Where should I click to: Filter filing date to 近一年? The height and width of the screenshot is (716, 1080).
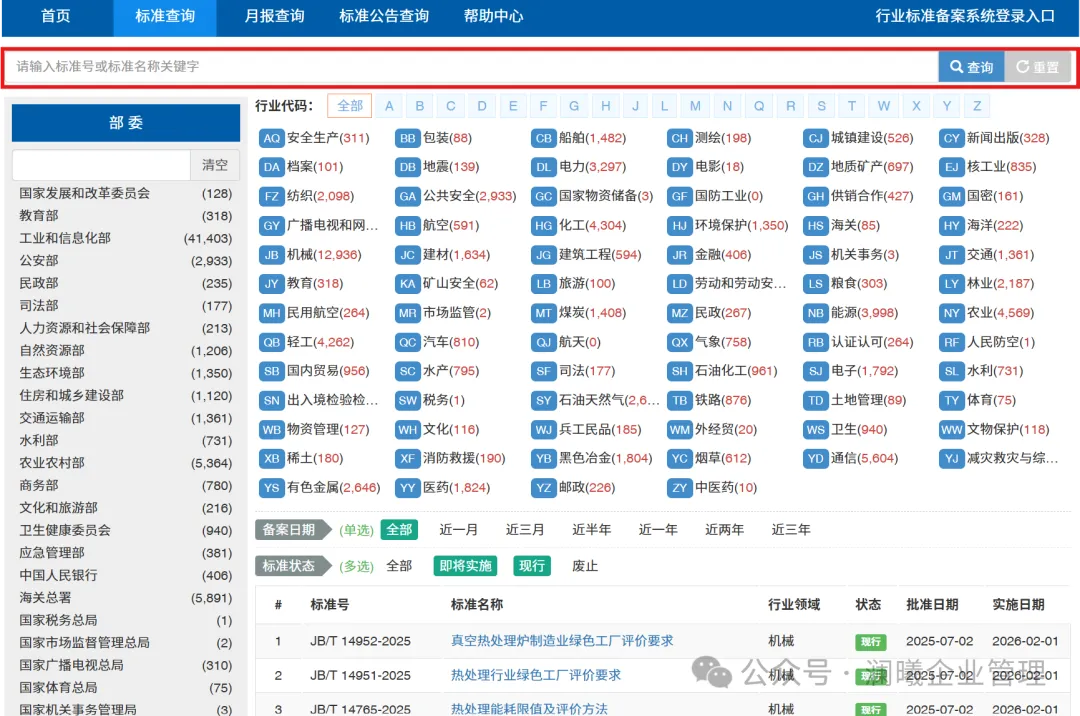(x=658, y=529)
